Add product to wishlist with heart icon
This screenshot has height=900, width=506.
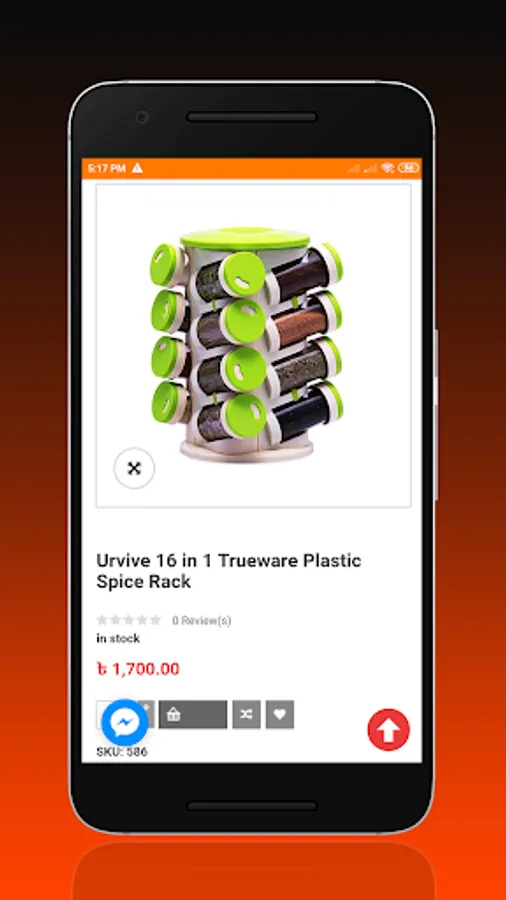click(x=280, y=714)
